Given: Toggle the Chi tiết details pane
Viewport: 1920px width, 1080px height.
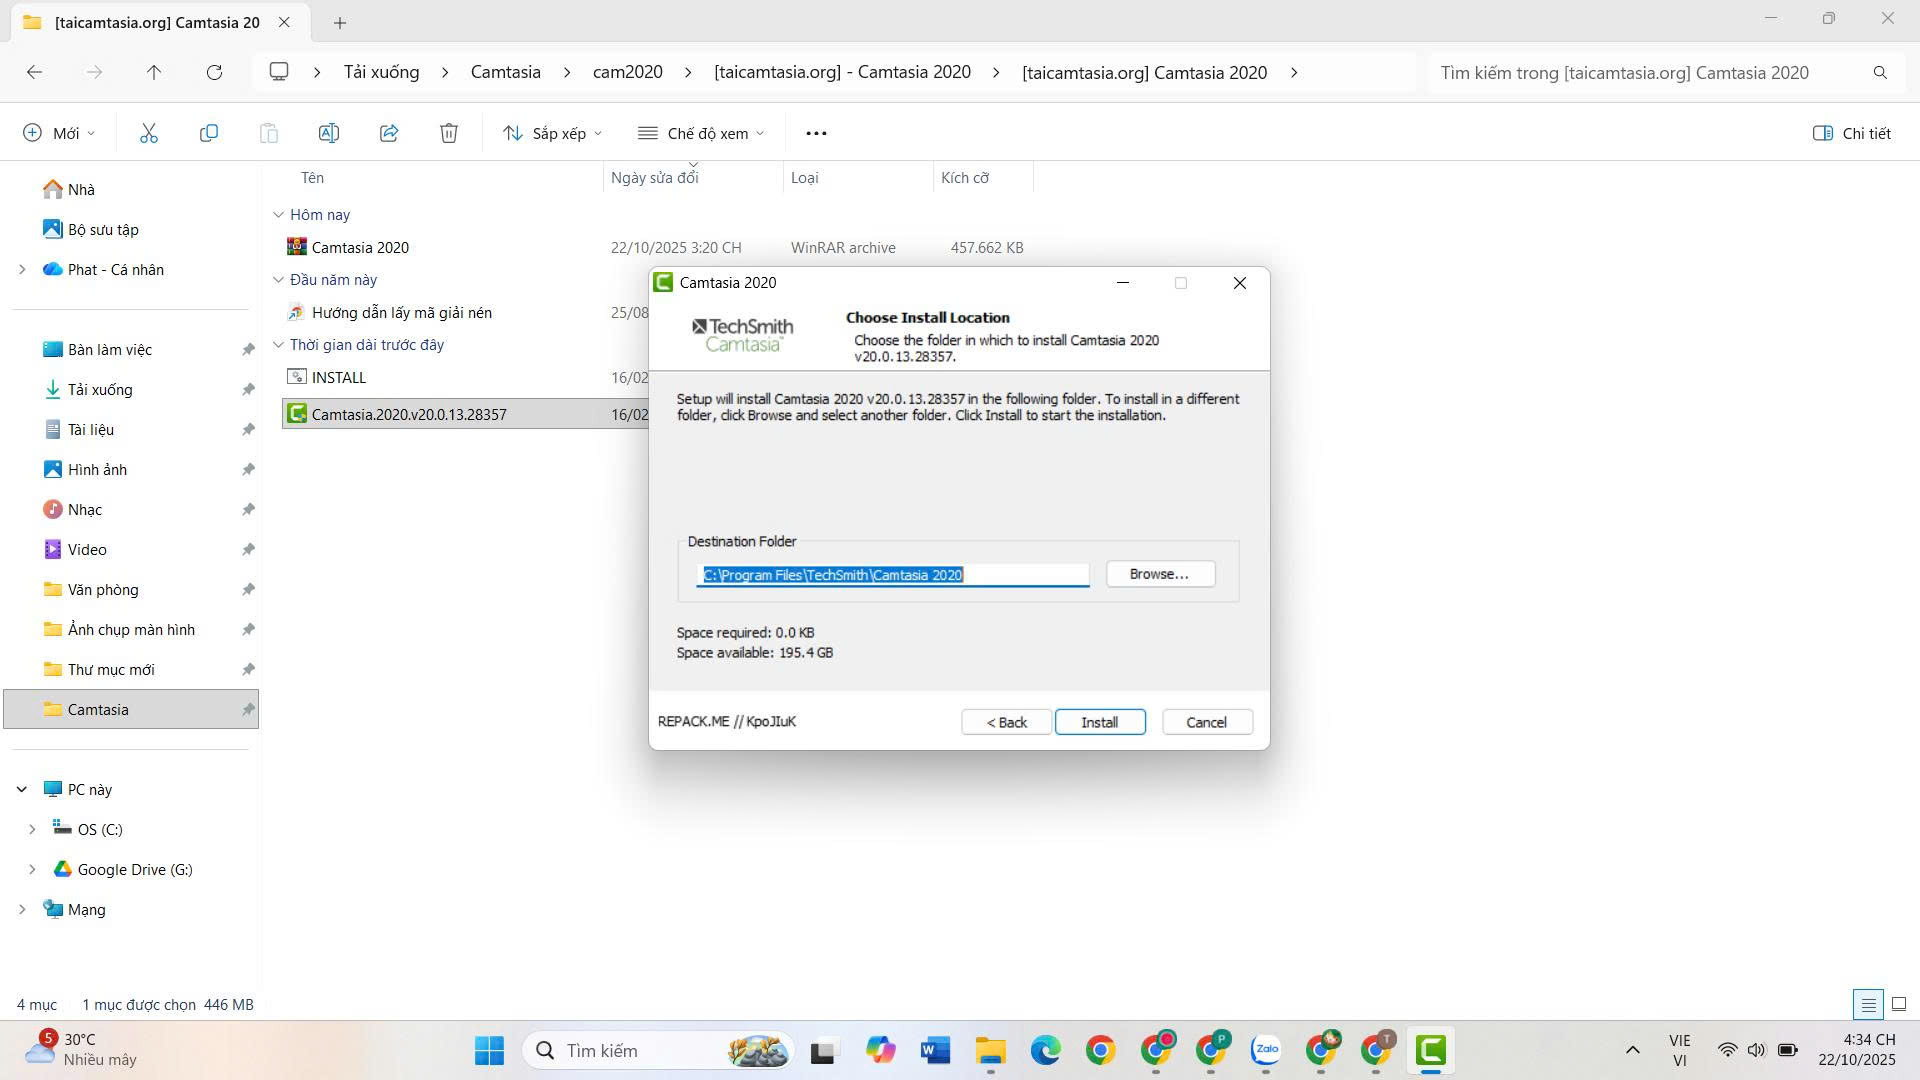Looking at the screenshot, I should pyautogui.click(x=1852, y=133).
